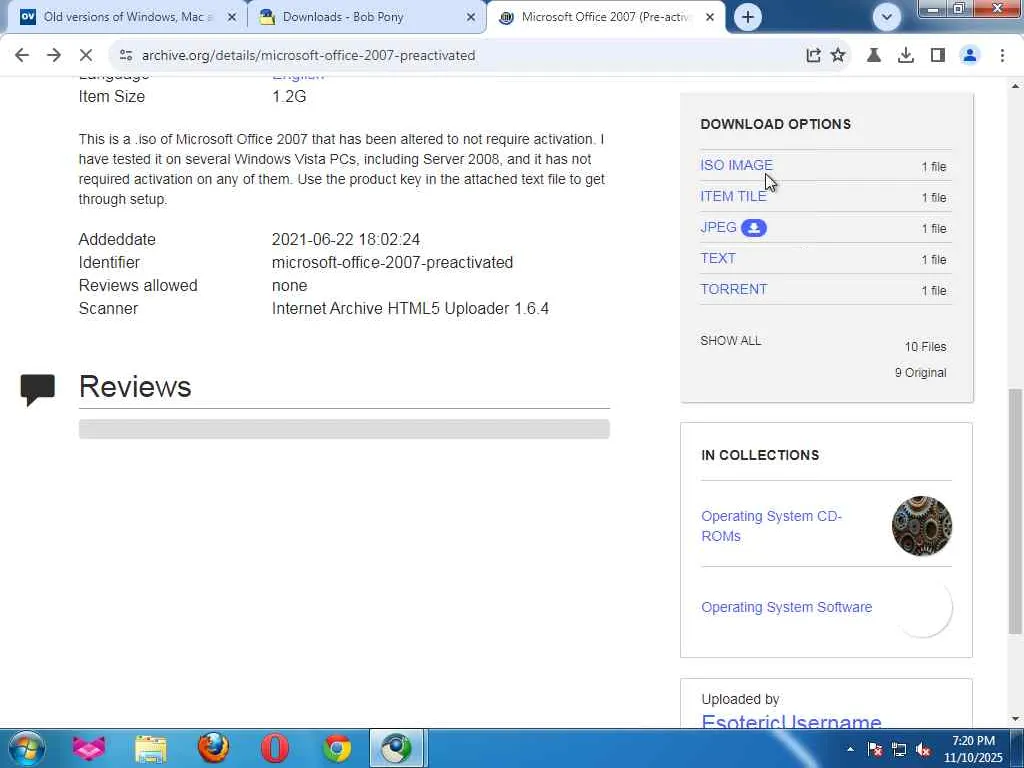The image size is (1024, 768).
Task: Click the address bar URL
Action: pos(308,56)
